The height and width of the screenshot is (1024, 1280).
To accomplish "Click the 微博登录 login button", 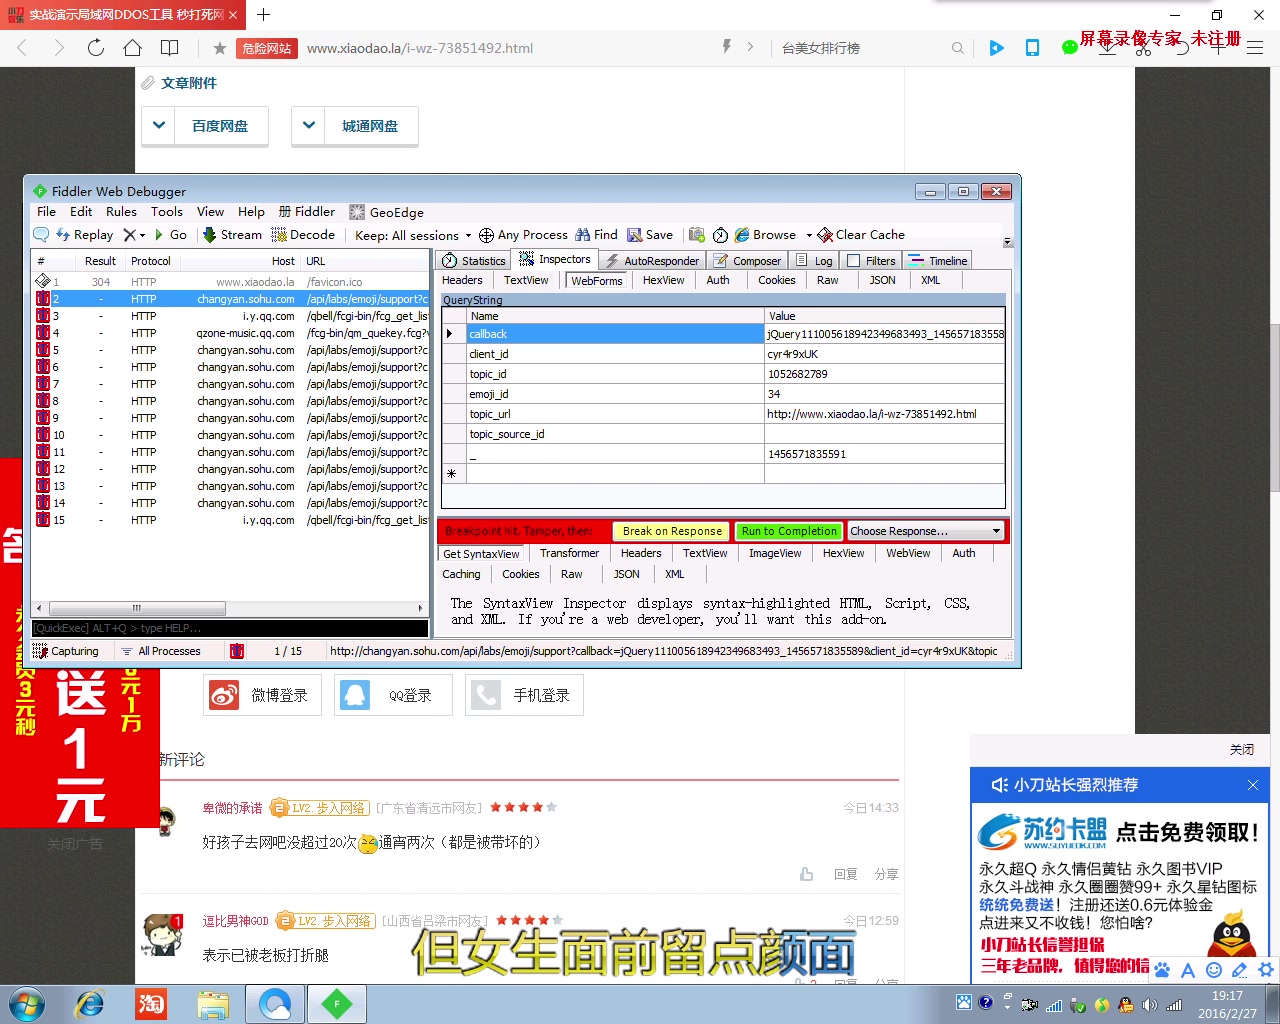I will coord(263,695).
